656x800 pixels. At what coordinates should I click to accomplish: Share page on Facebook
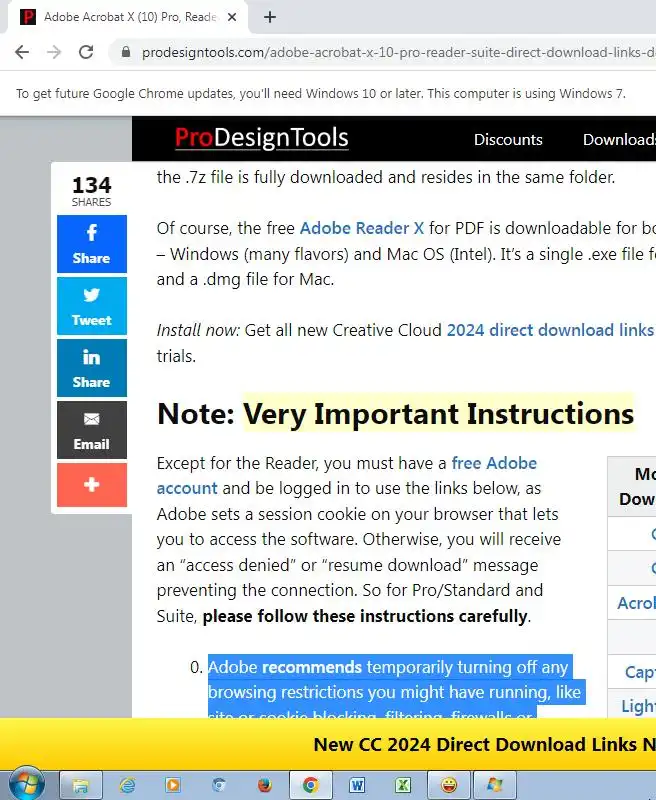tap(92, 244)
